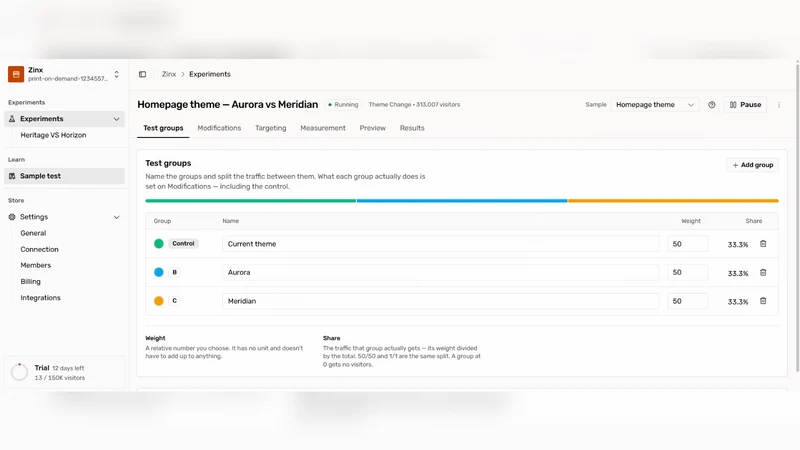800x450 pixels.
Task: Collapse the Settings section chevron
Action: 116,217
